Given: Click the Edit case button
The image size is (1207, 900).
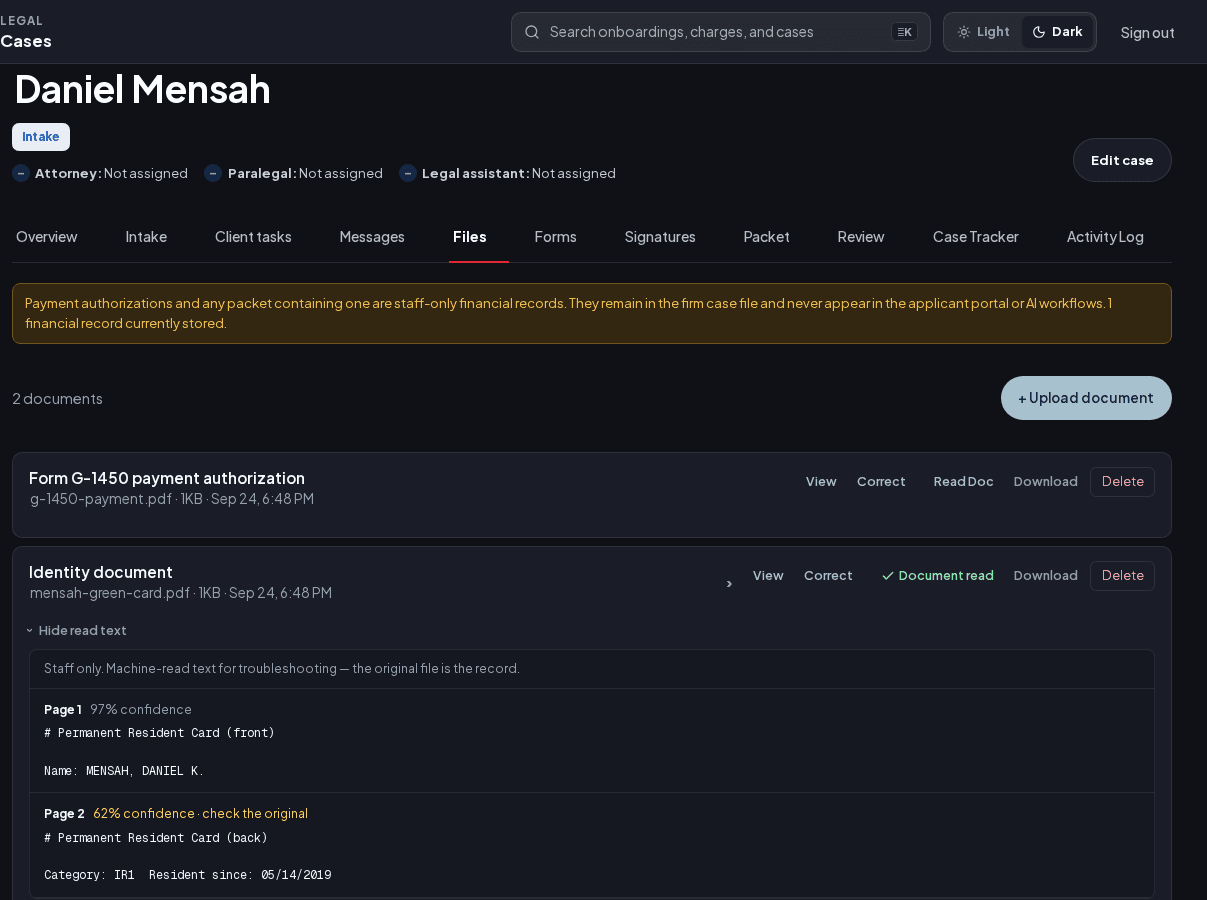Looking at the screenshot, I should (1122, 160).
